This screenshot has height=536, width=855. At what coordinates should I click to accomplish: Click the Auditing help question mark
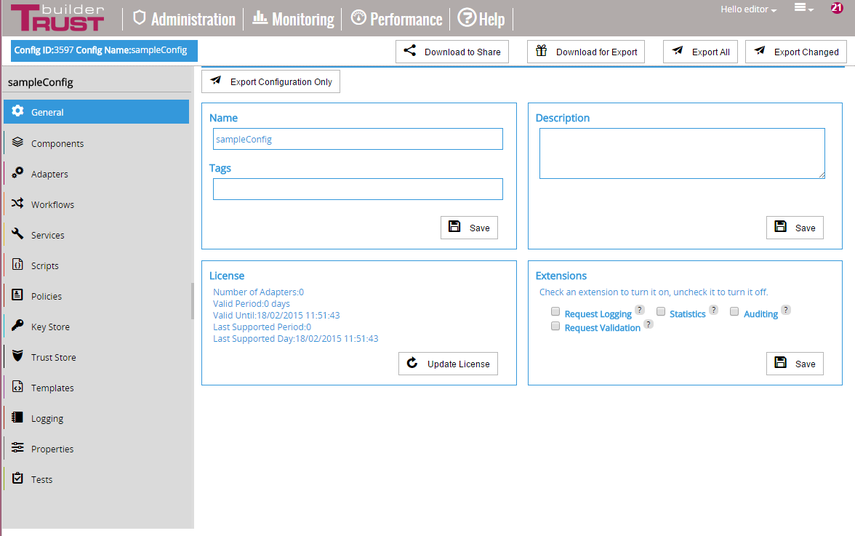(x=786, y=310)
